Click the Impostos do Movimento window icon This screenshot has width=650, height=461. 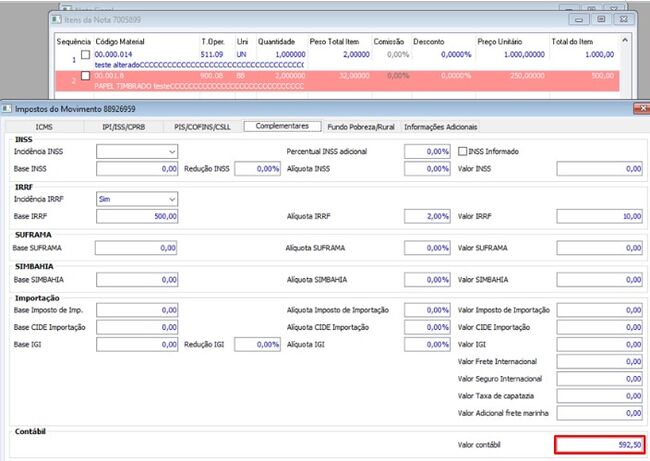click(7, 109)
